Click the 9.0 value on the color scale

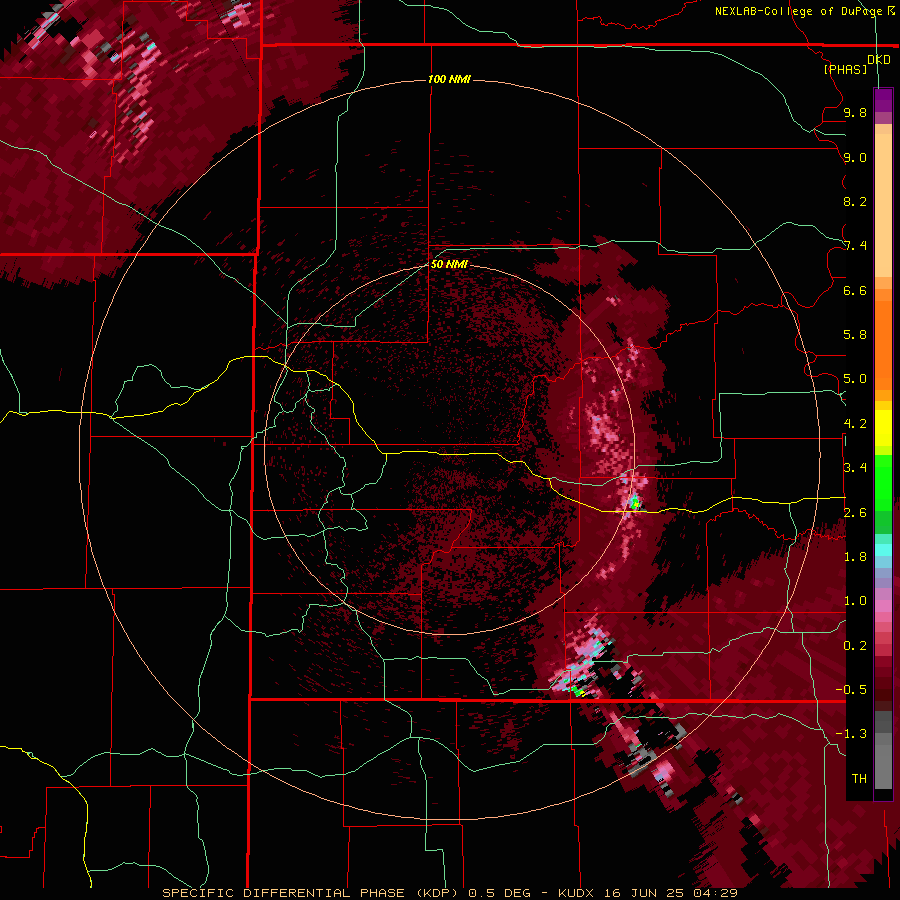coord(855,157)
